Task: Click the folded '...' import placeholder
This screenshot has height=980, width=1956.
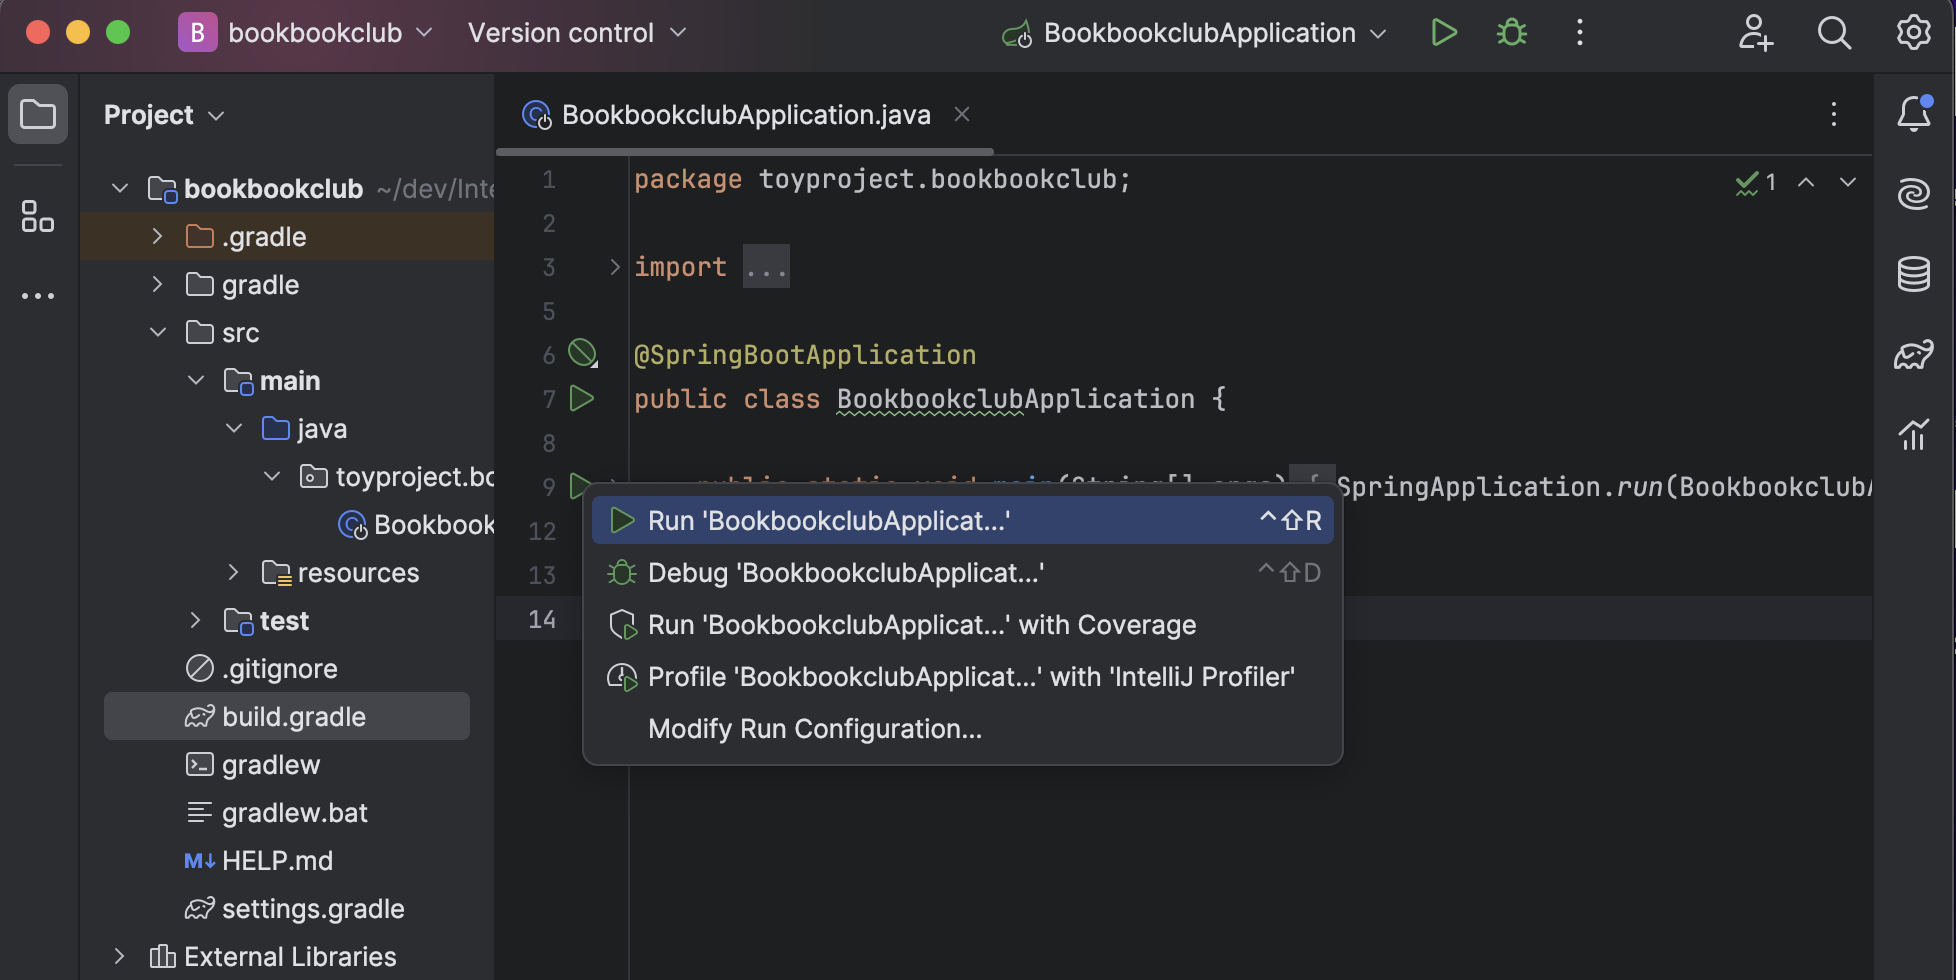Action: (766, 267)
